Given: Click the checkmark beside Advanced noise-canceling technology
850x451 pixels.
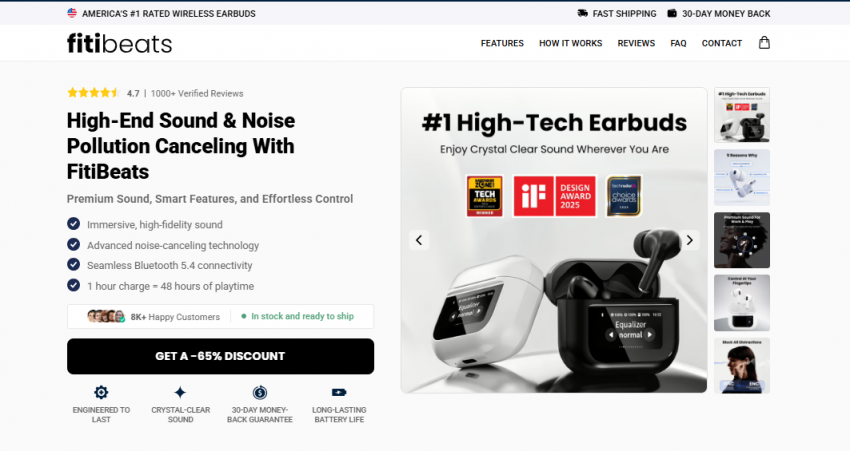Looking at the screenshot, I should 73,244.
